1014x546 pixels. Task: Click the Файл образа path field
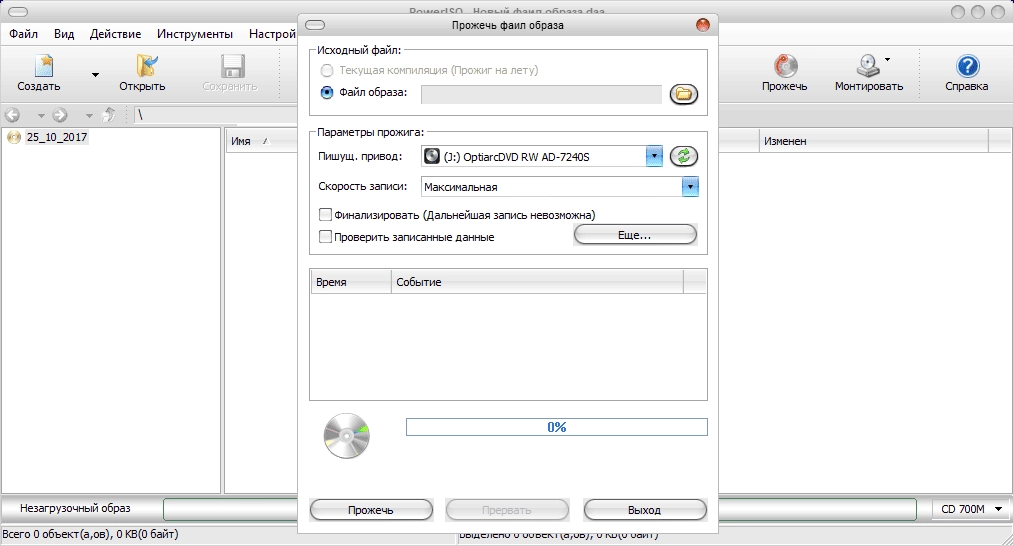[541, 94]
